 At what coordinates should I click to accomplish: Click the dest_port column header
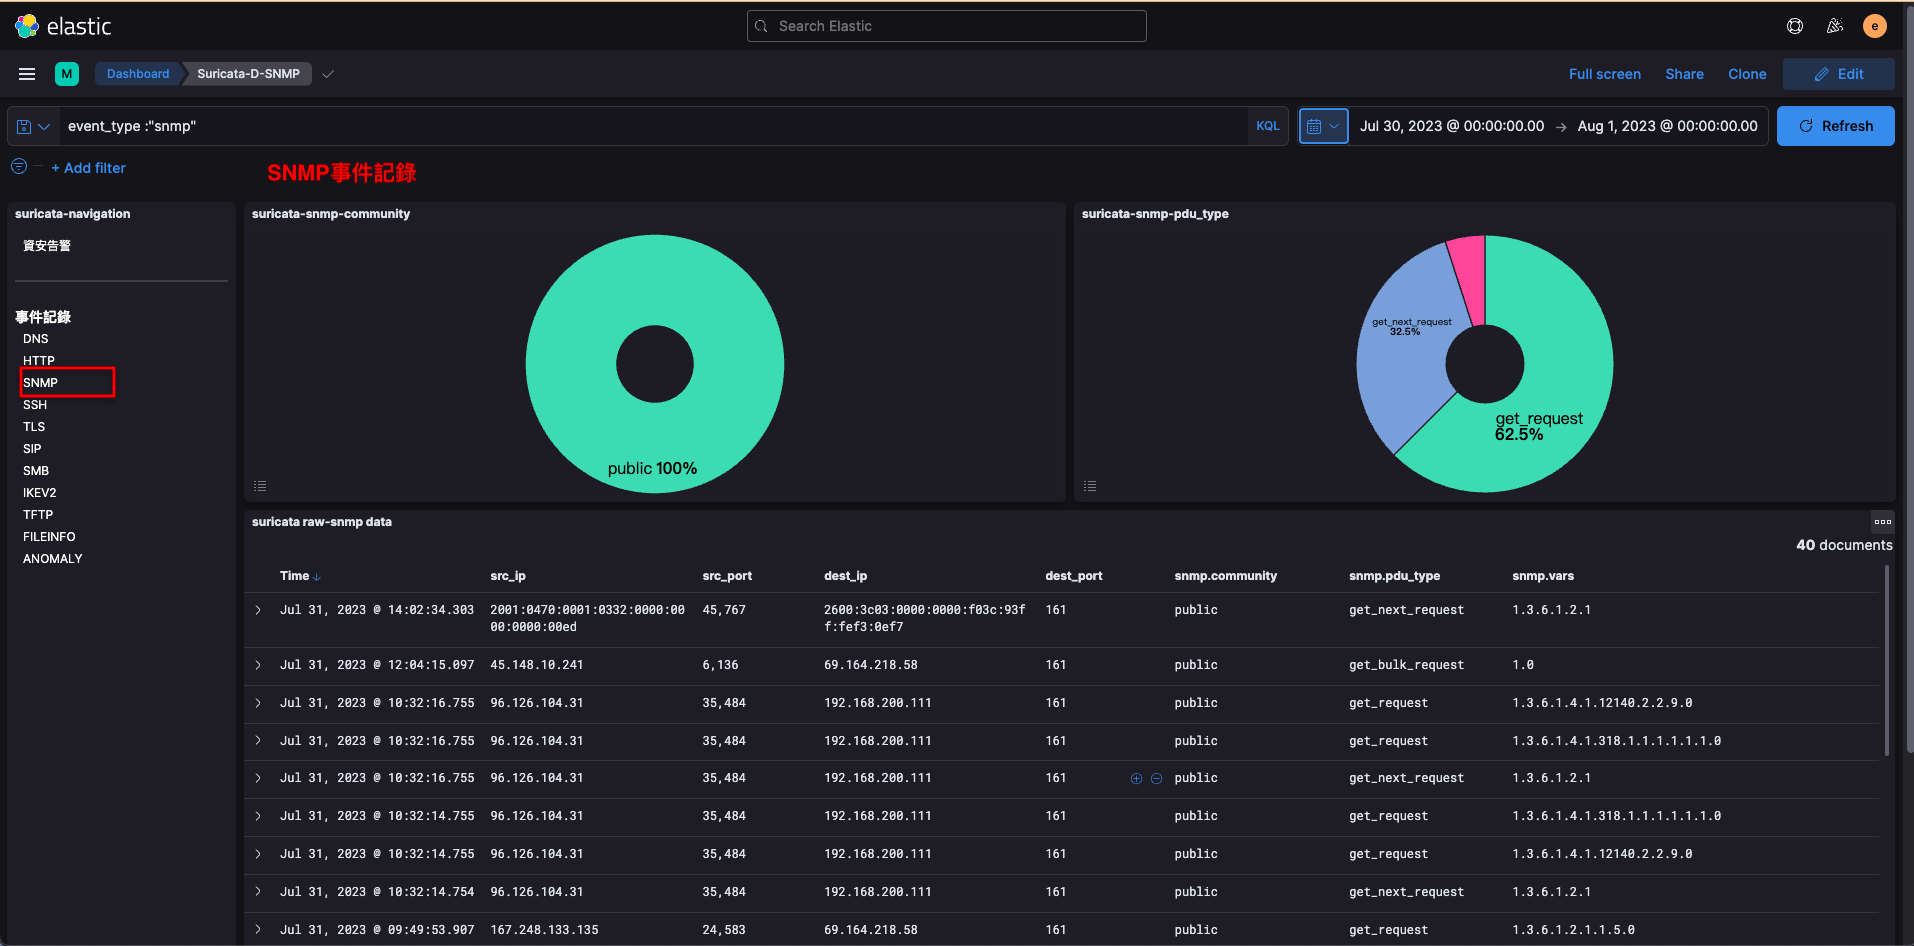coord(1074,576)
